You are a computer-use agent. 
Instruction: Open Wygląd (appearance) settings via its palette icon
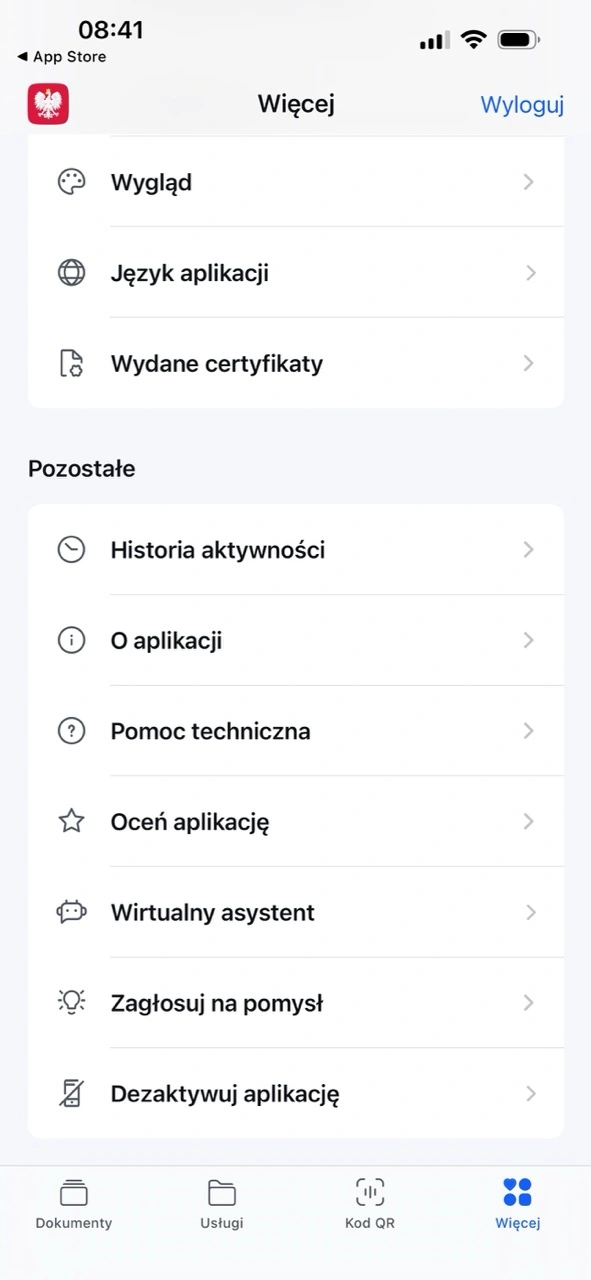71,181
